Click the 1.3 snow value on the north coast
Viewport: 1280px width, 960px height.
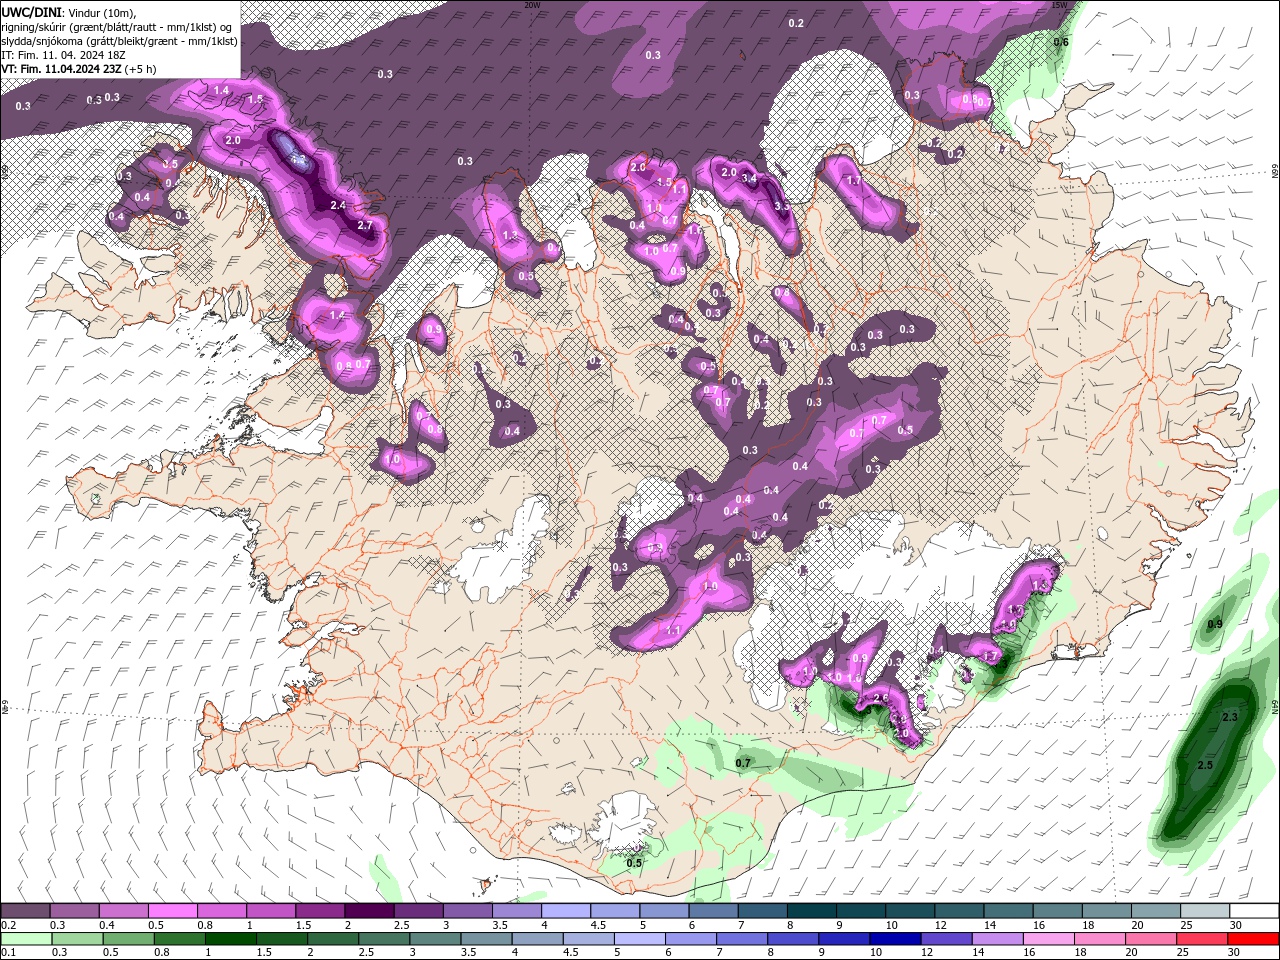(x=509, y=235)
